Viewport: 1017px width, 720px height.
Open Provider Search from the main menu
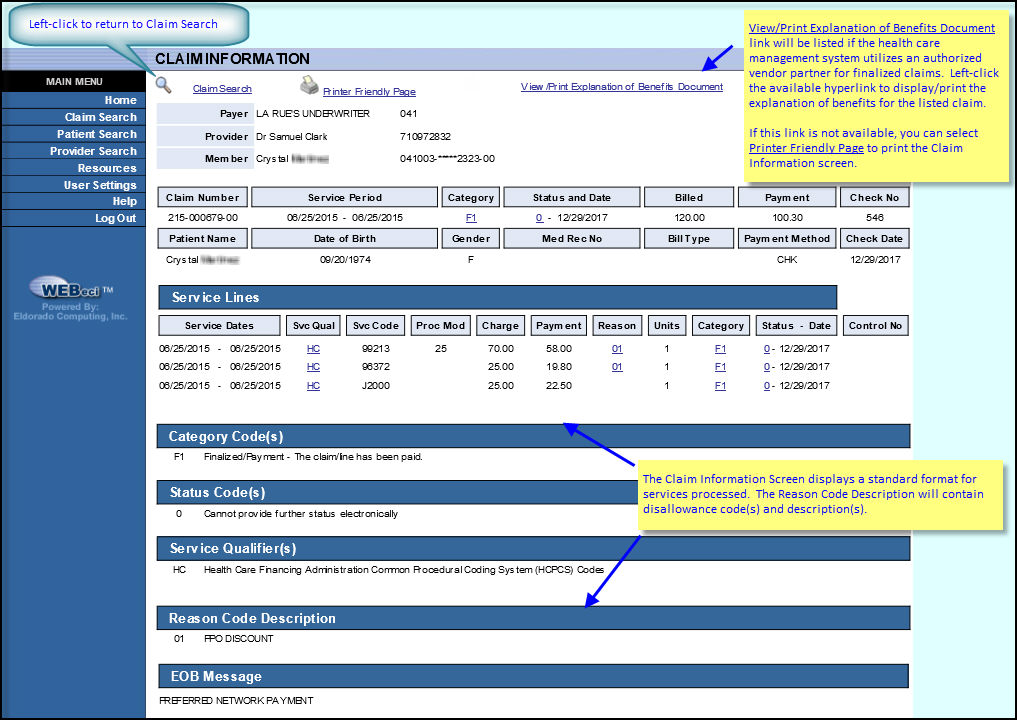[x=93, y=151]
